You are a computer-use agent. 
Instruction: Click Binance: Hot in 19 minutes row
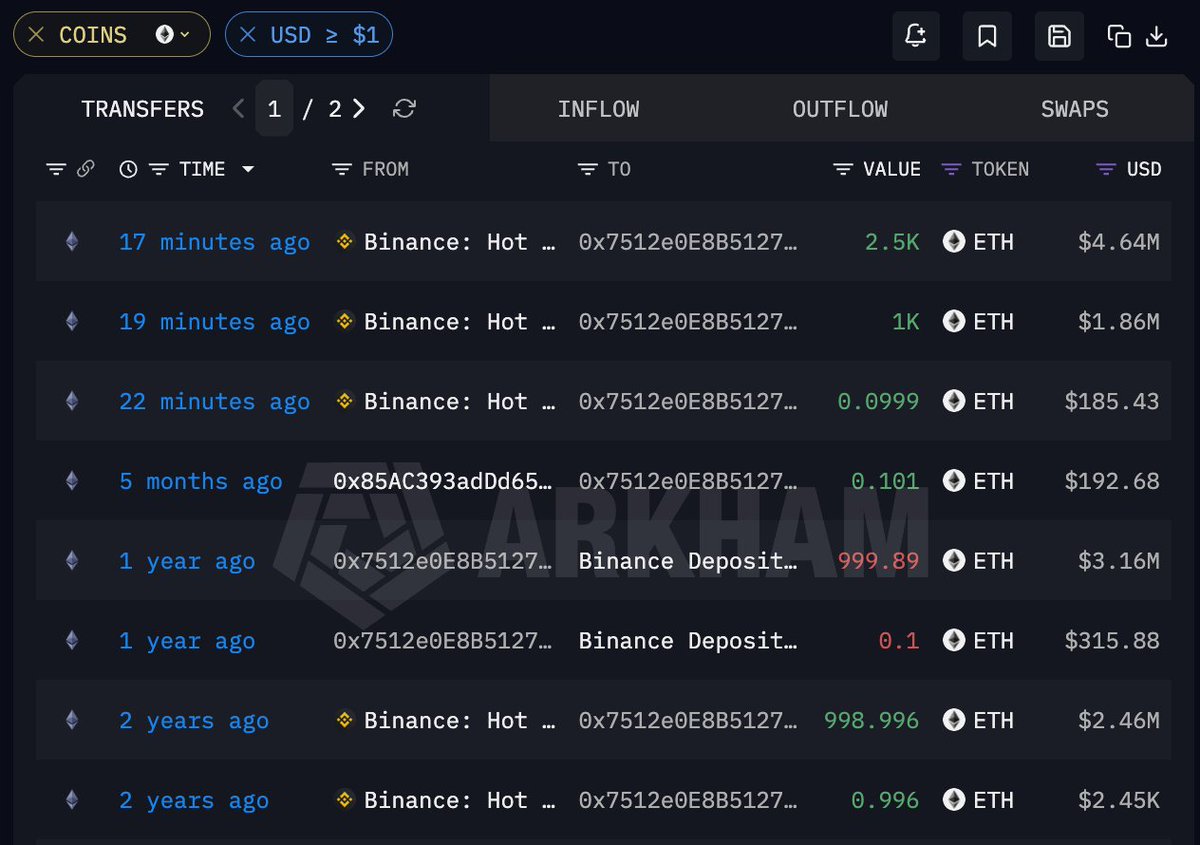coord(459,322)
